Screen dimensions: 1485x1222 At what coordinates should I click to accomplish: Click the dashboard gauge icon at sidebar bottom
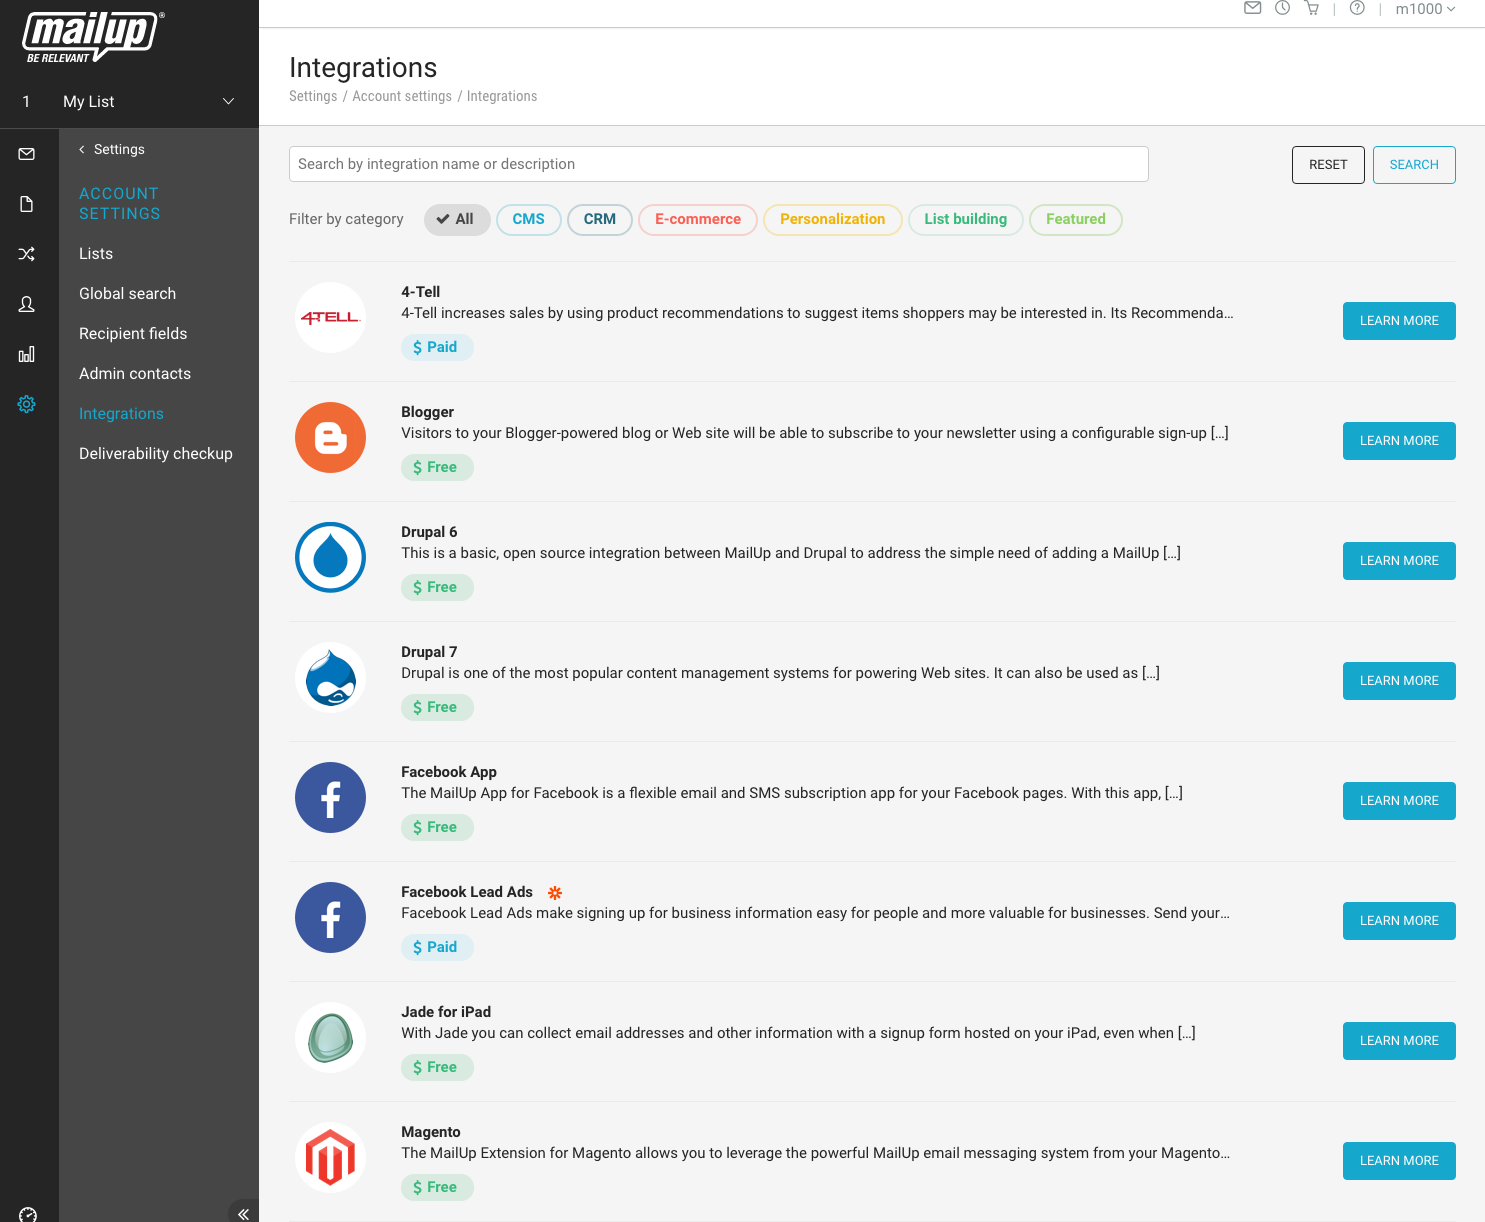pyautogui.click(x=28, y=1214)
